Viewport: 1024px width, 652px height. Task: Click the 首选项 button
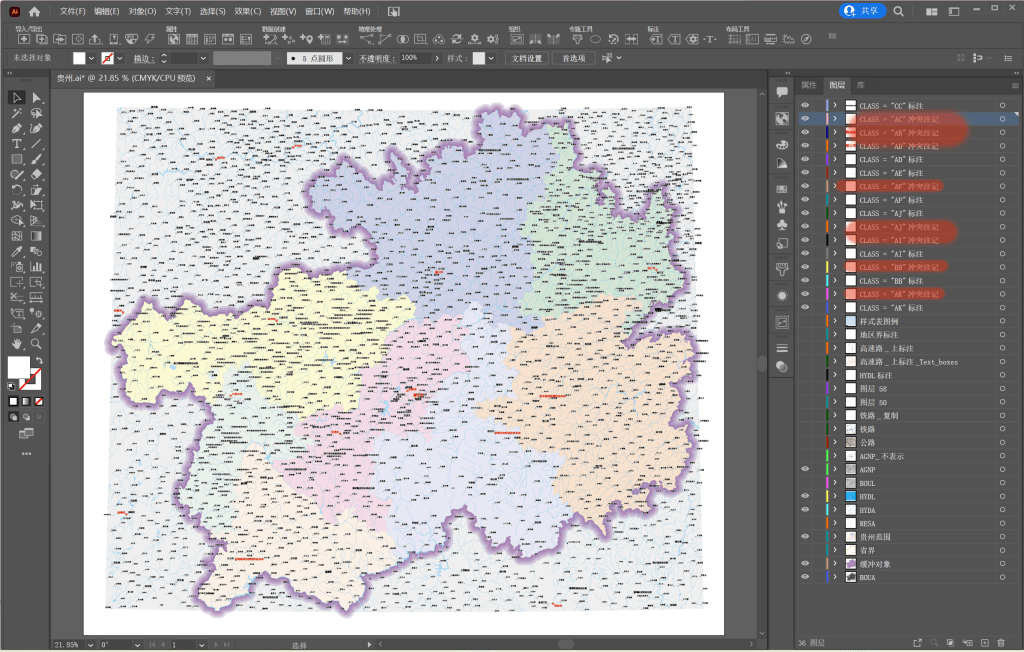[574, 59]
